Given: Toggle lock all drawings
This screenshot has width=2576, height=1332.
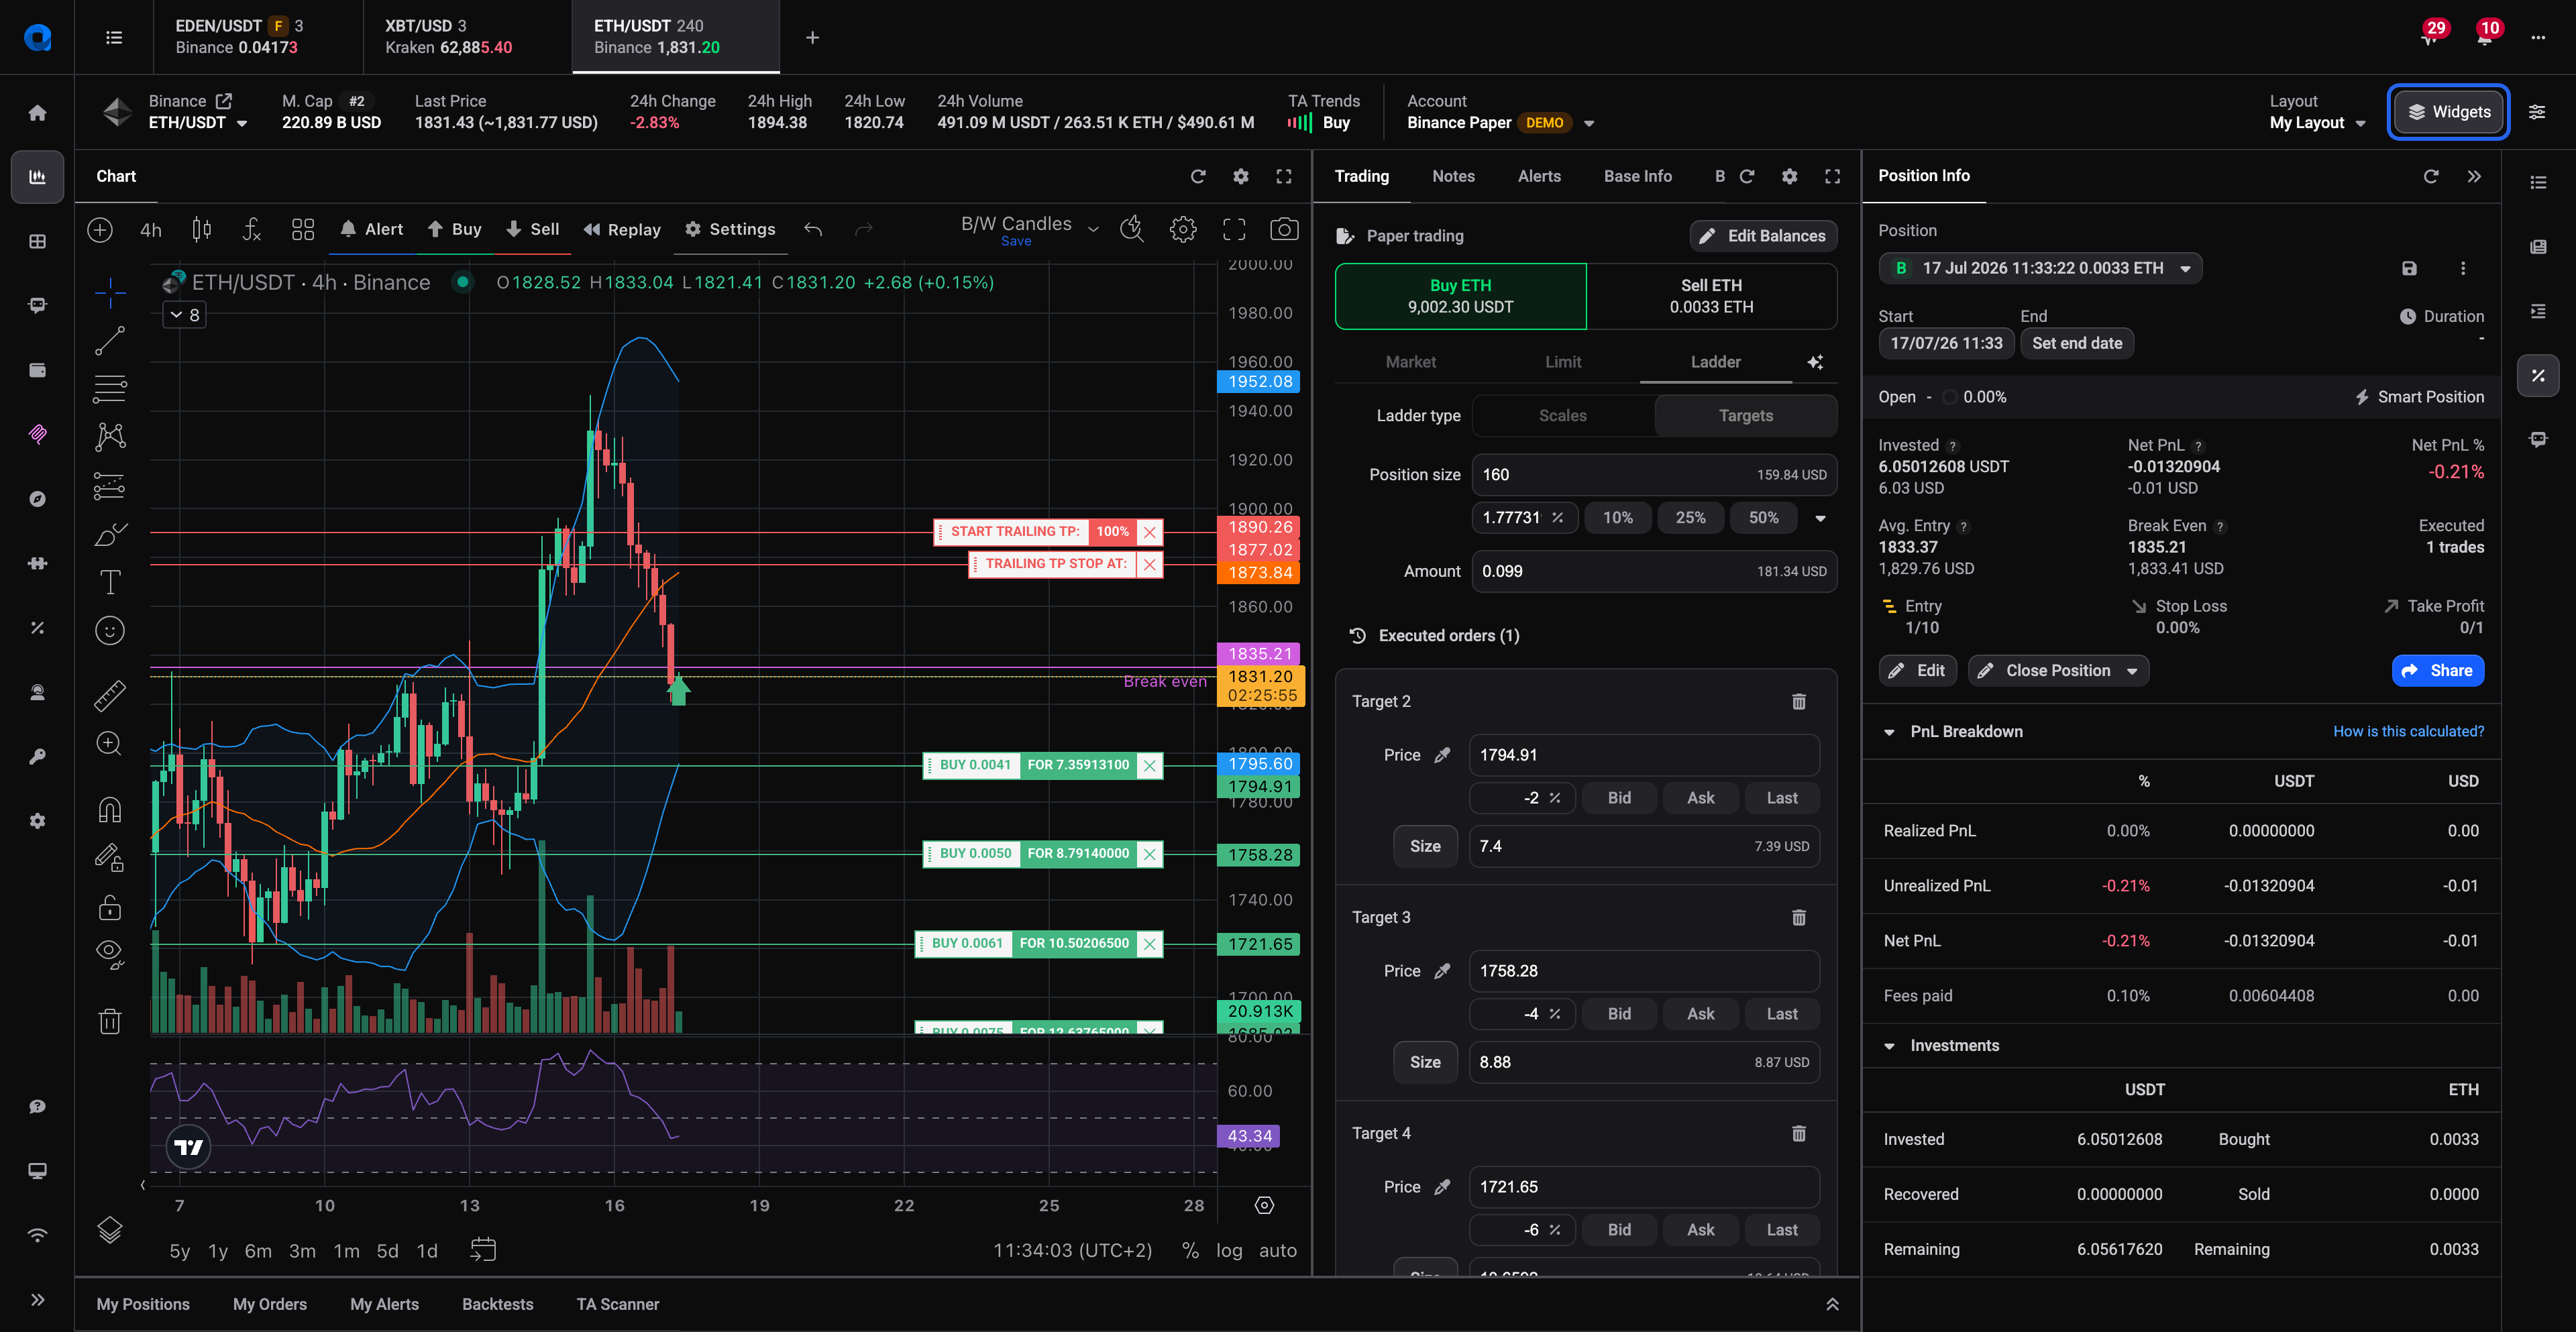Looking at the screenshot, I should 110,907.
